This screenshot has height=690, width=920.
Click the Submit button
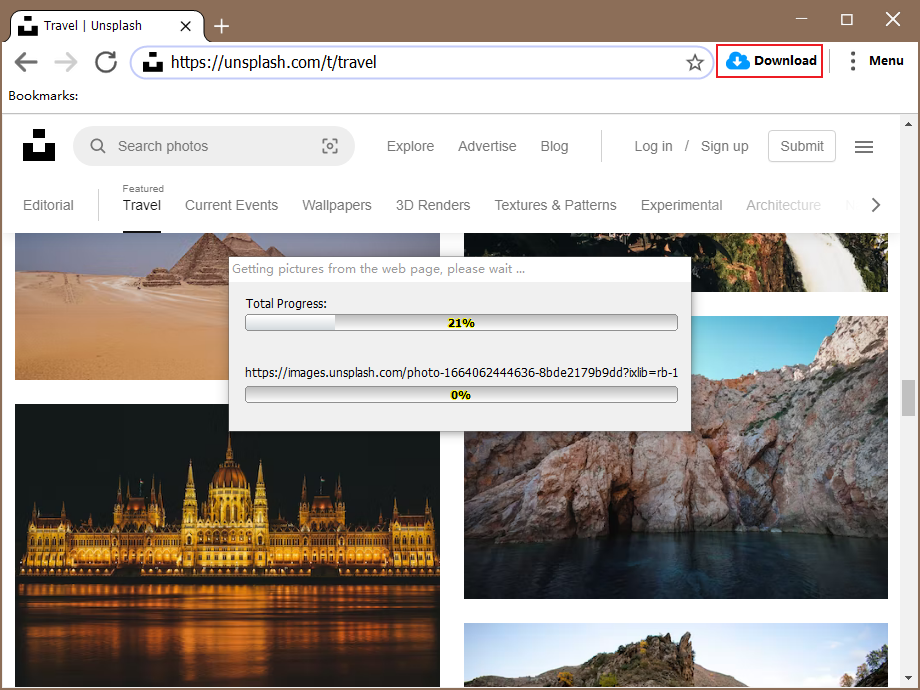click(x=801, y=146)
